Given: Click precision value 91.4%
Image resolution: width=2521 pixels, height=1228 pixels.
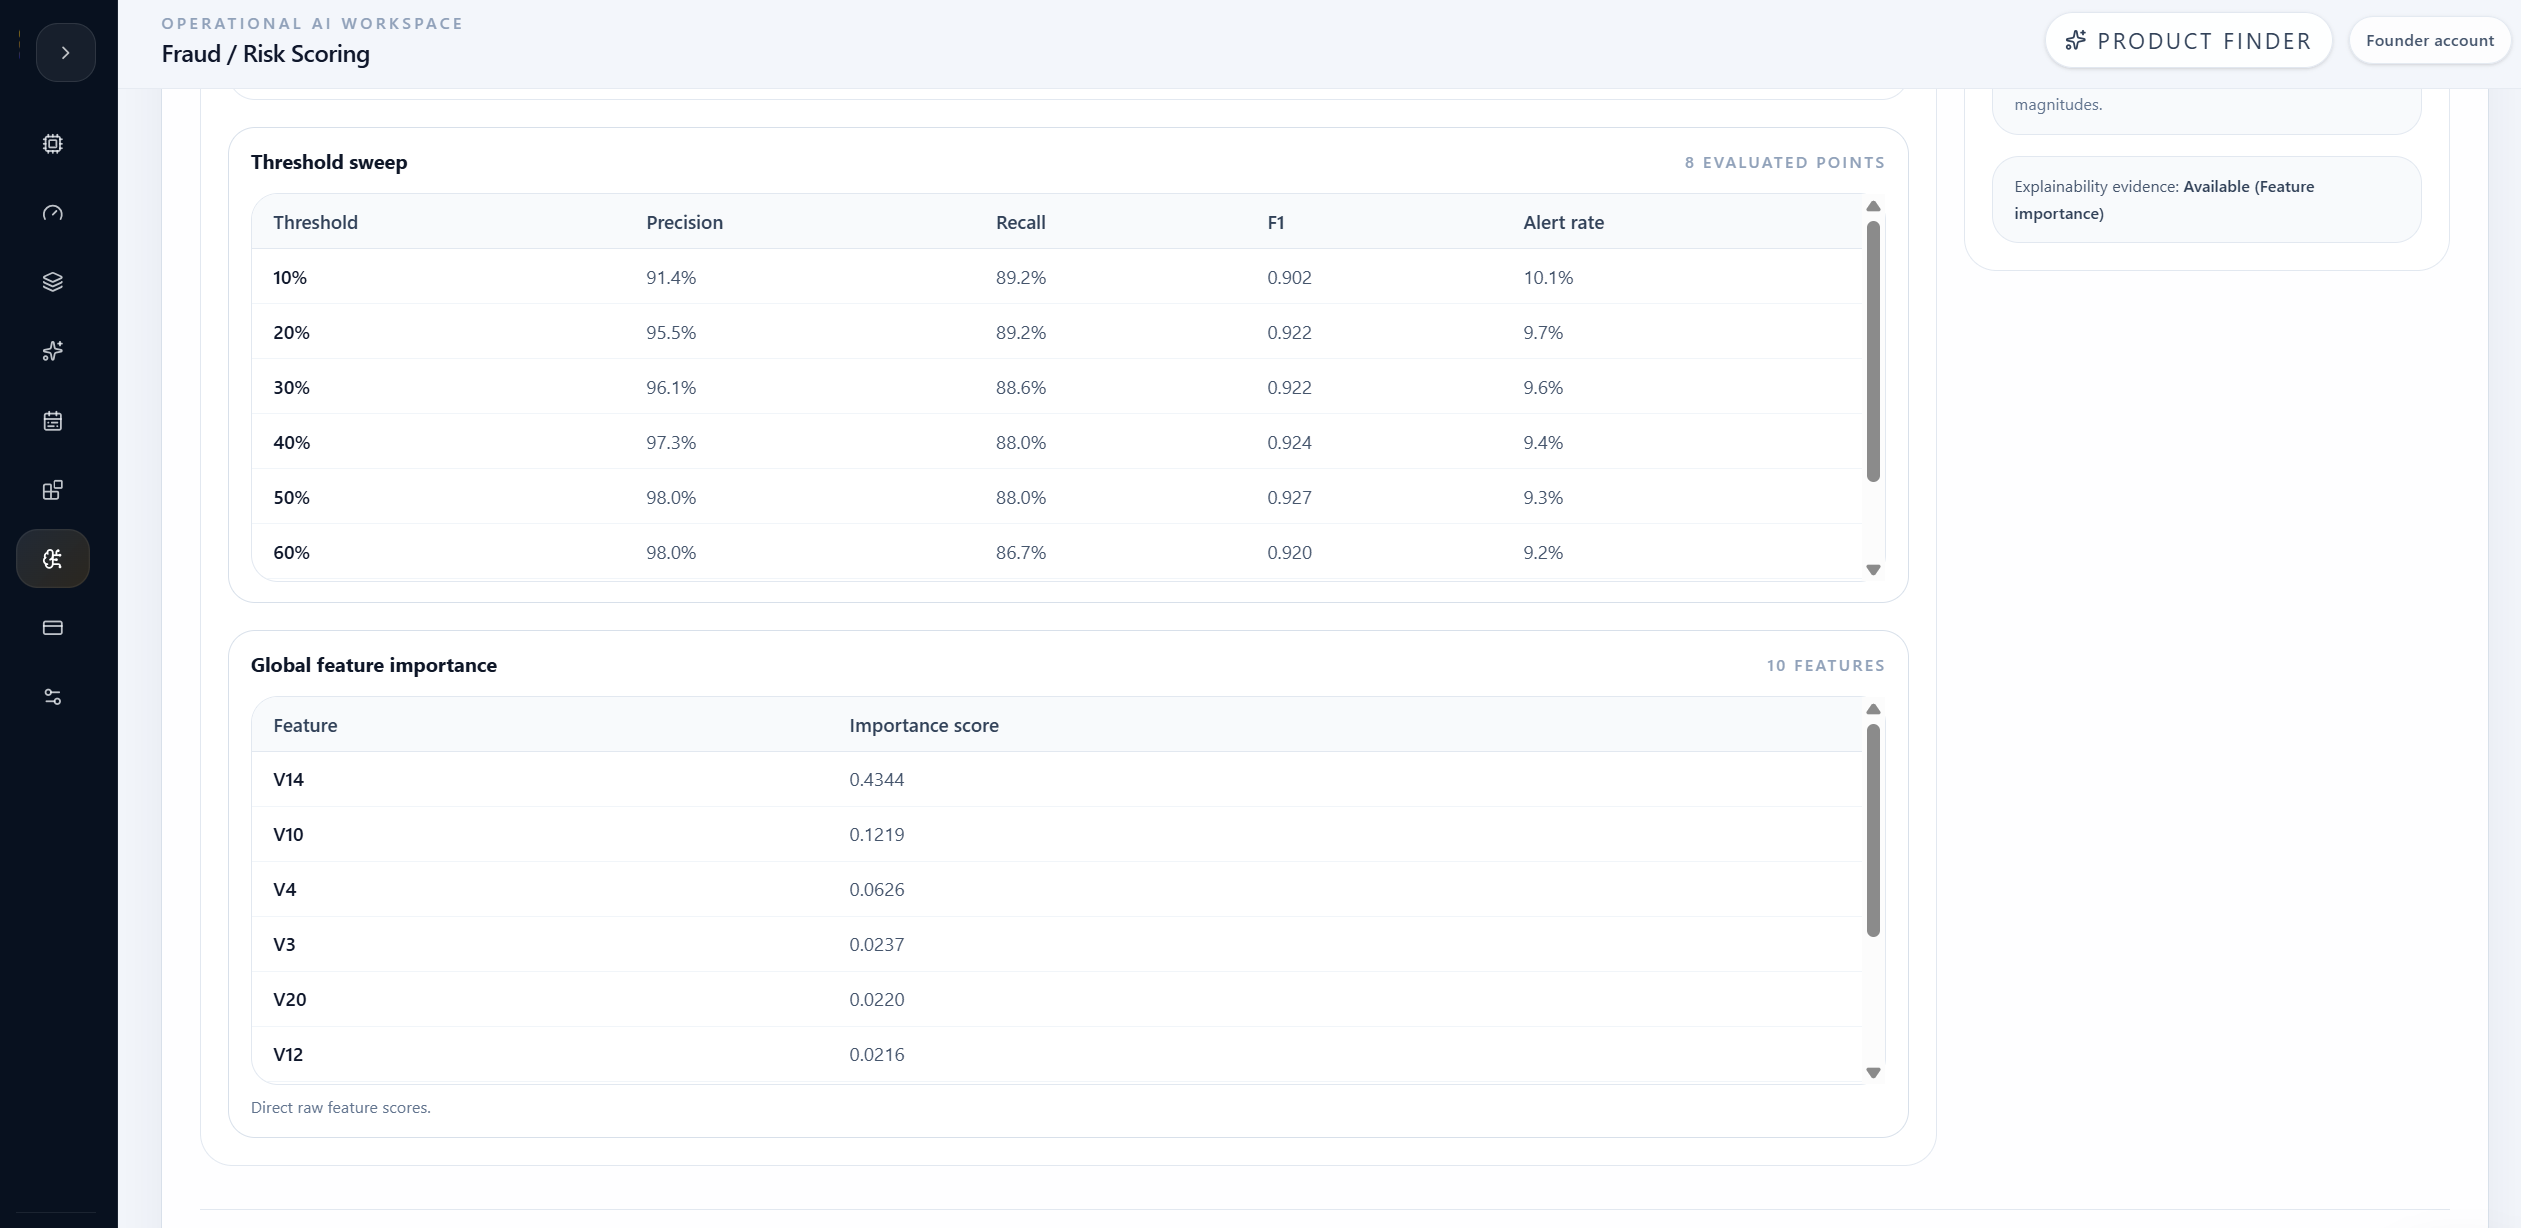Looking at the screenshot, I should pos(671,277).
